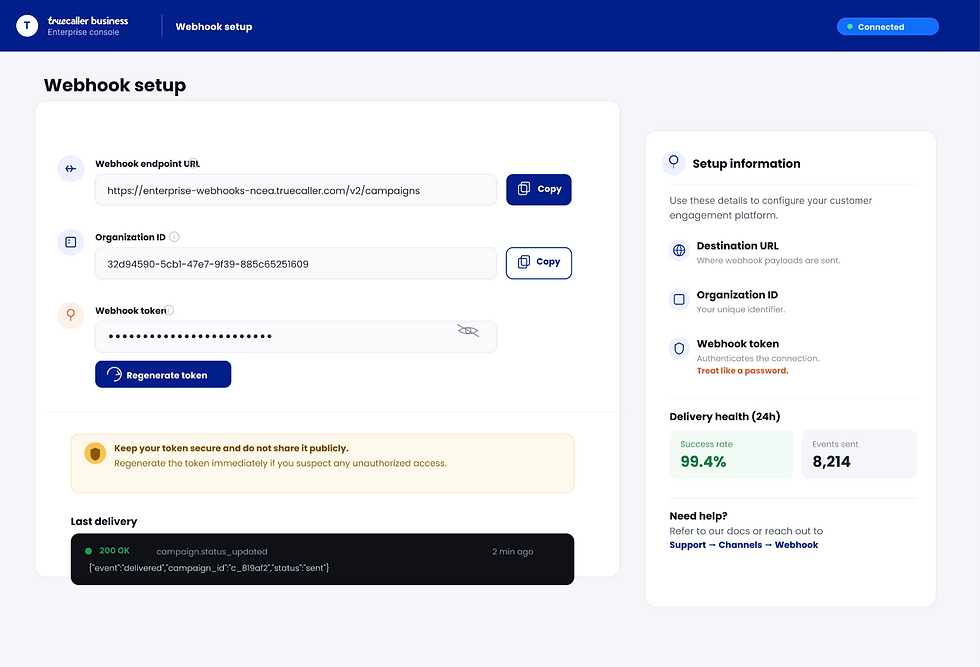This screenshot has width=980, height=667.
Task: Click the Success rate 99.4% card
Action: point(731,454)
